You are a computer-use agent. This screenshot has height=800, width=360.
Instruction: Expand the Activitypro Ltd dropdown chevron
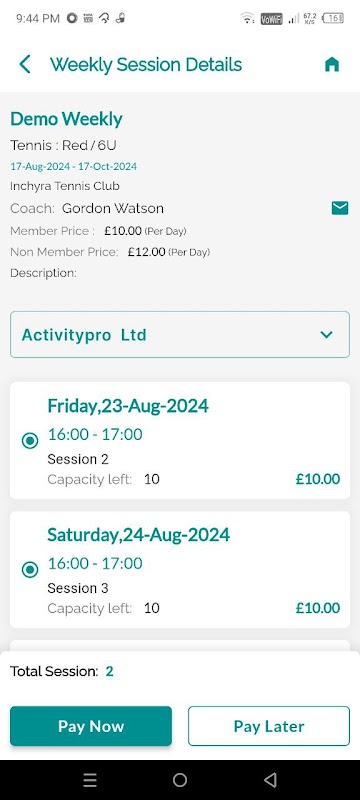coord(326,335)
